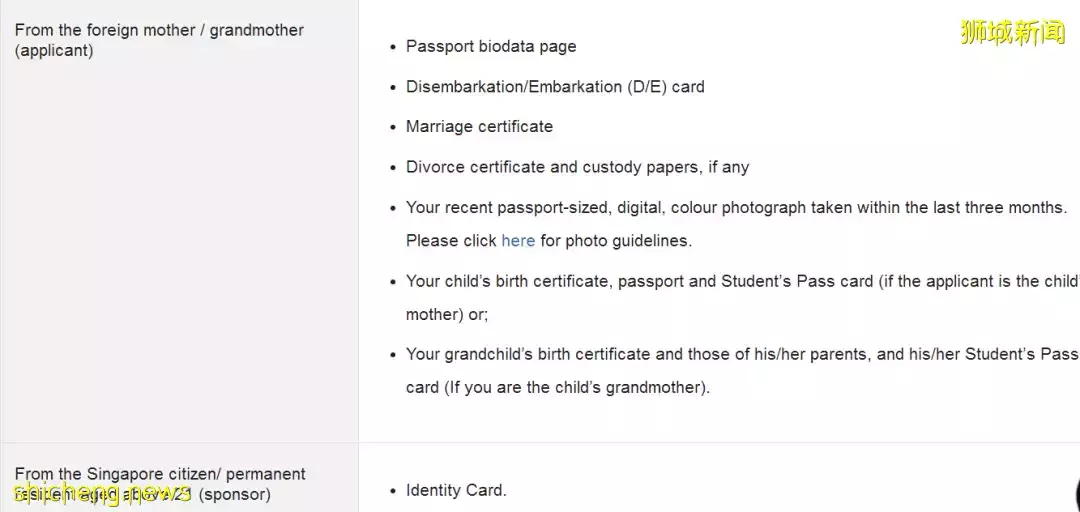This screenshot has height=512, width=1080.
Task: Open the "here" photo guidelines link
Action: click(518, 241)
